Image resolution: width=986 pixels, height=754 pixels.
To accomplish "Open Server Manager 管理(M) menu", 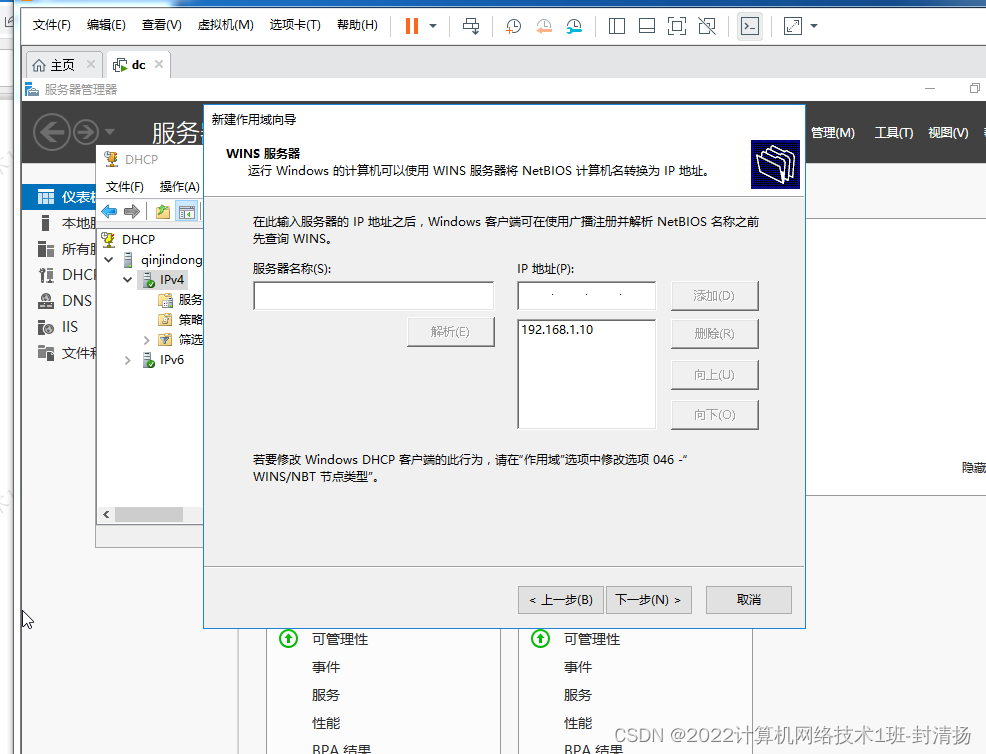I will 833,133.
